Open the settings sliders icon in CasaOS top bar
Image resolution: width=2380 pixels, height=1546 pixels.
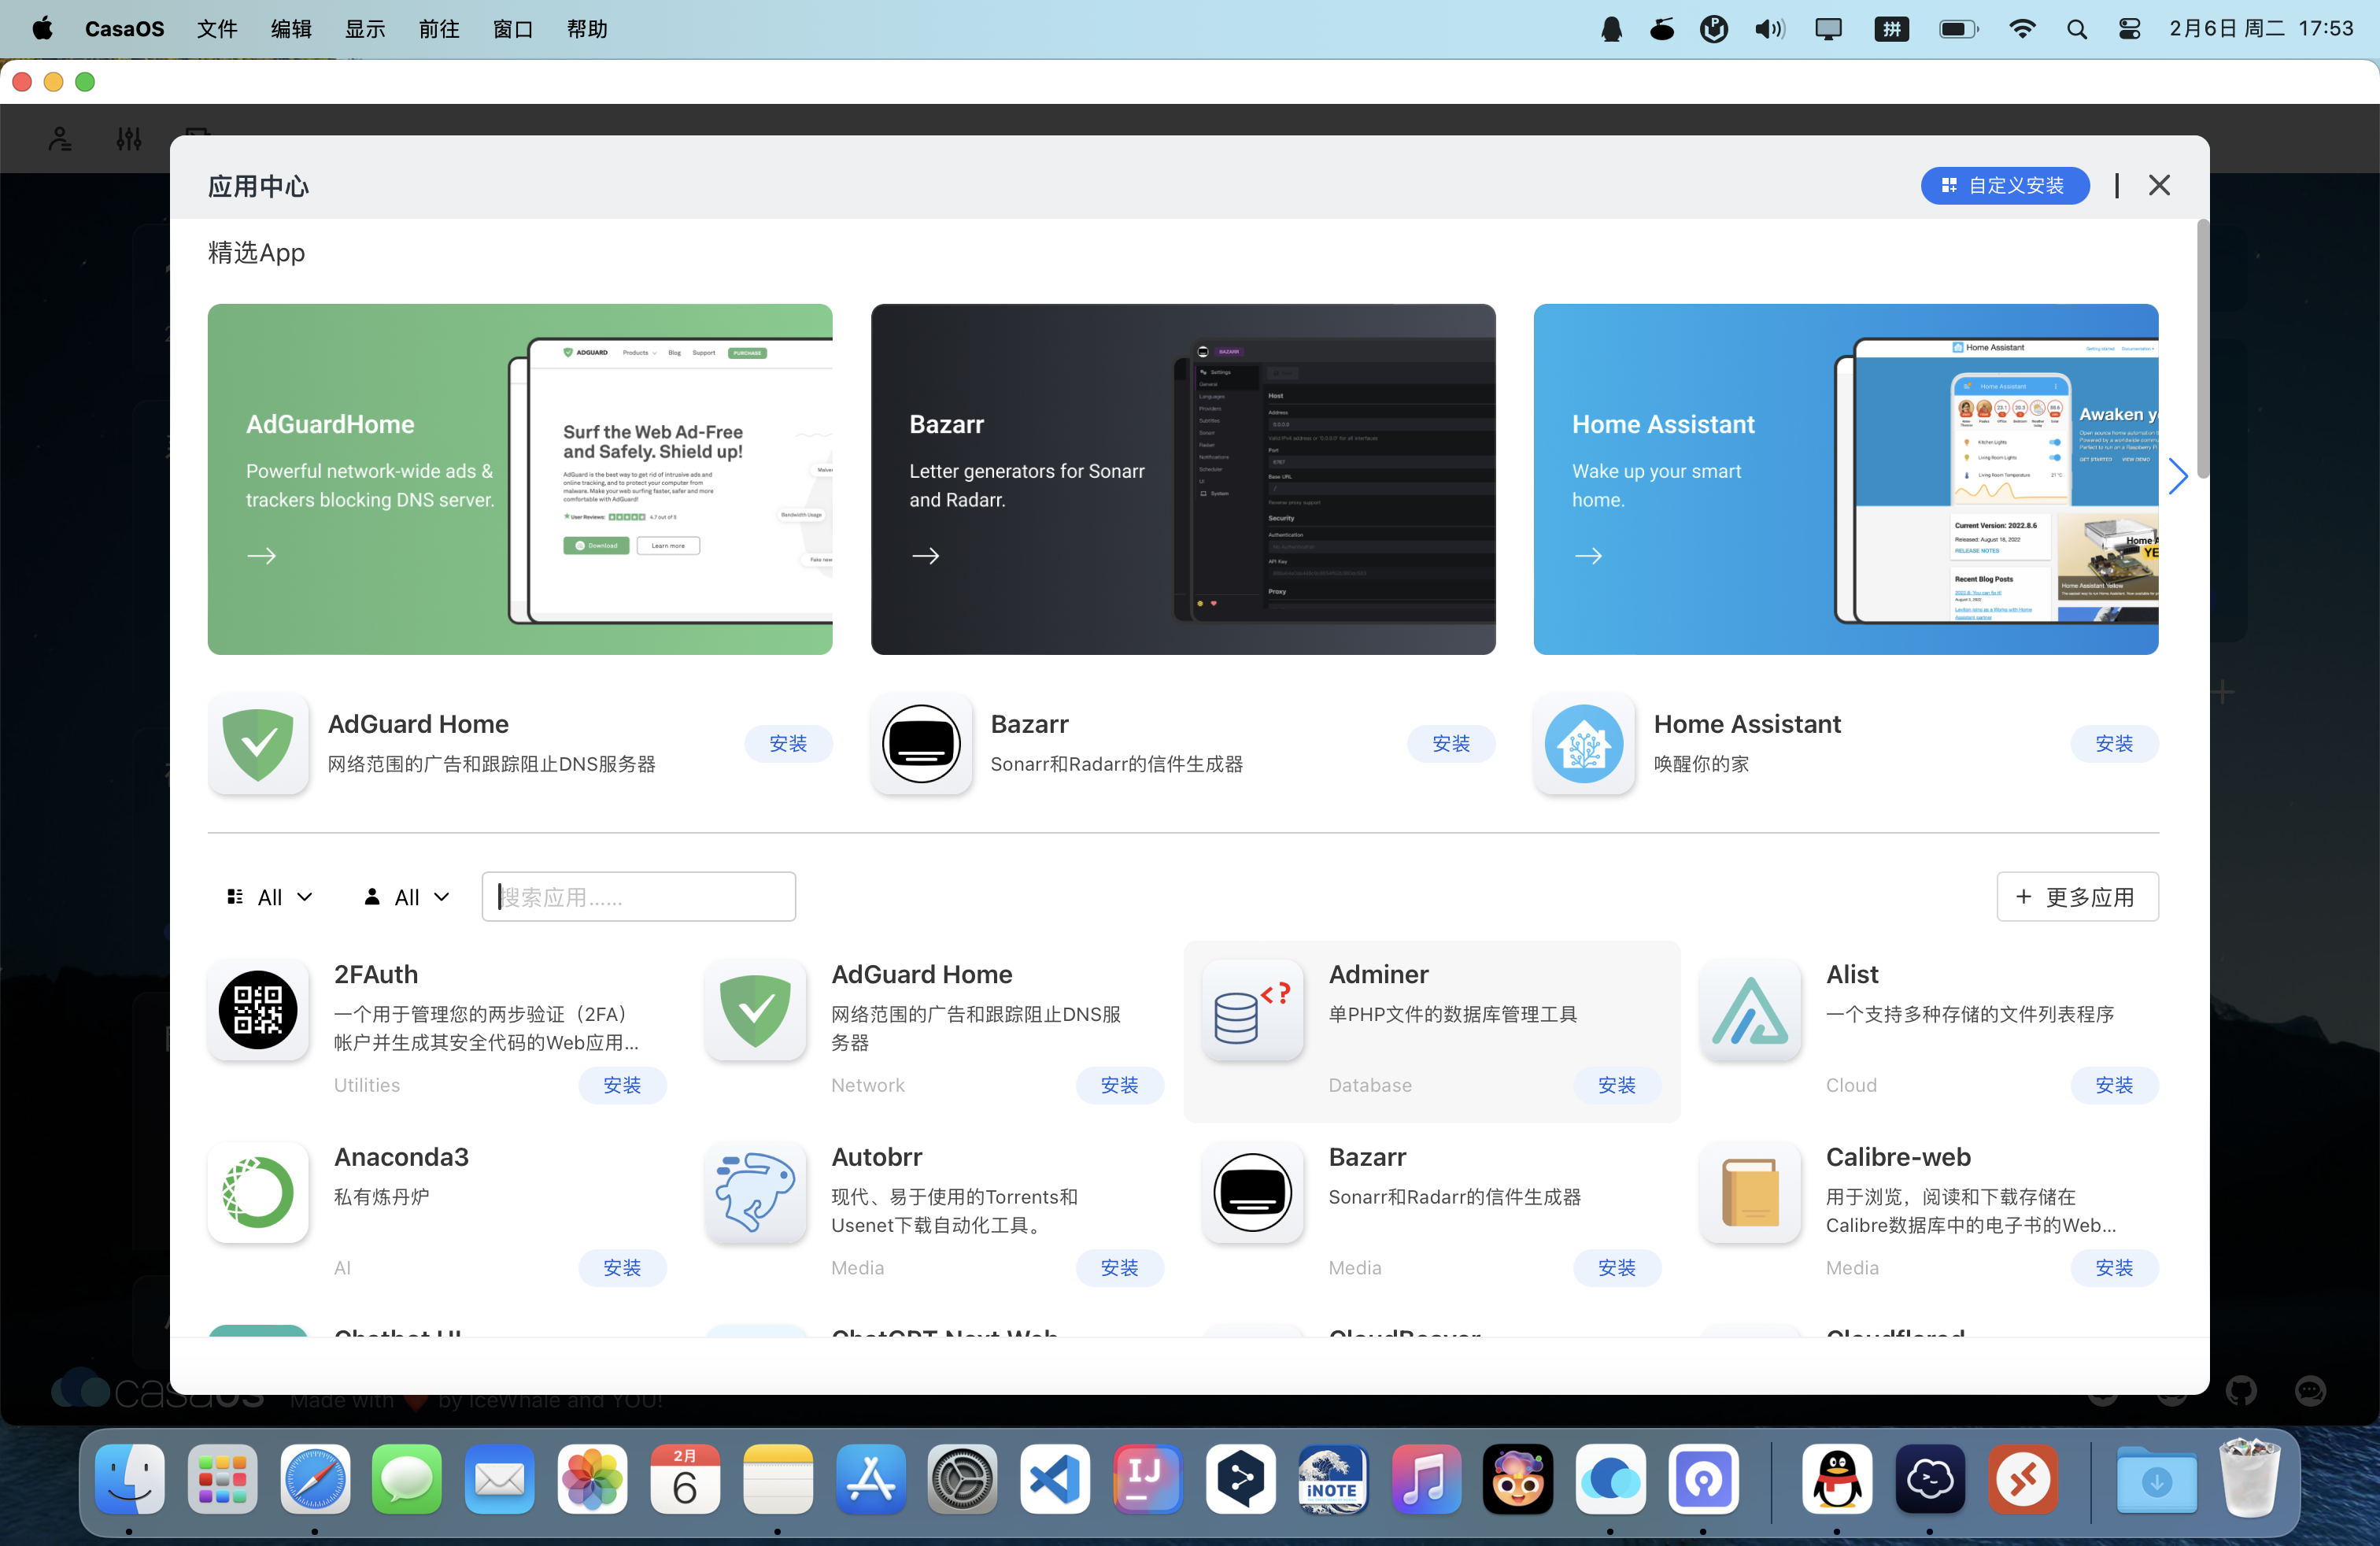tap(129, 138)
